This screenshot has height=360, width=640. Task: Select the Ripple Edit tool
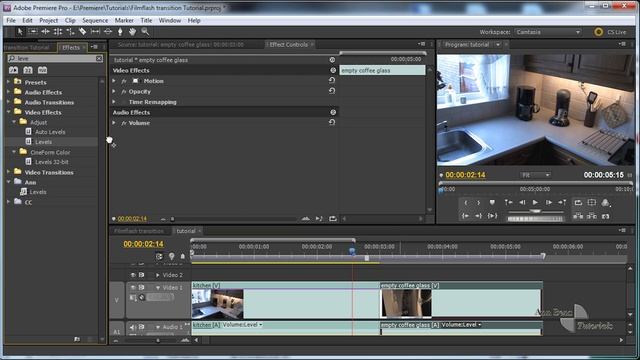coord(45,32)
